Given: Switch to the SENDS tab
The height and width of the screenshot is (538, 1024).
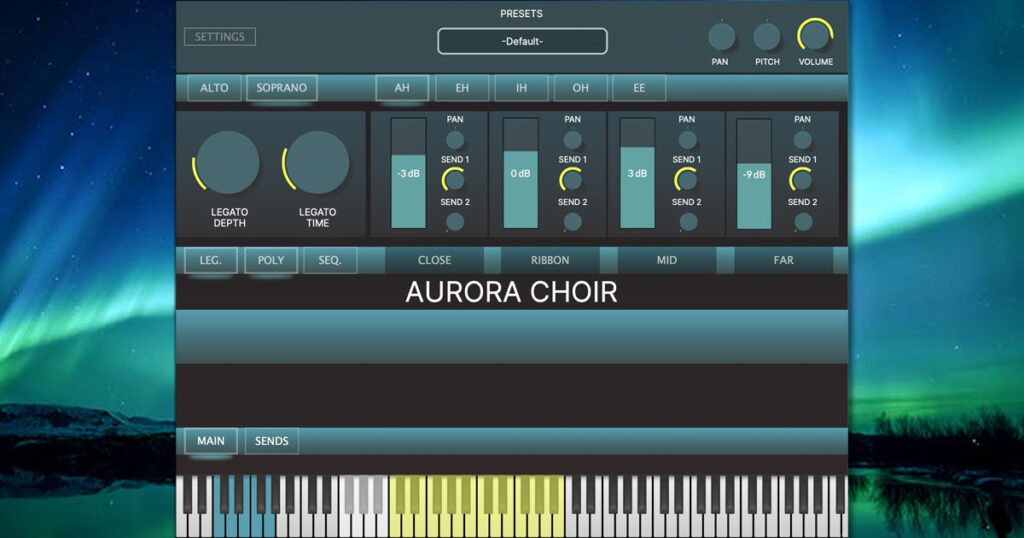Looking at the screenshot, I should (x=272, y=441).
